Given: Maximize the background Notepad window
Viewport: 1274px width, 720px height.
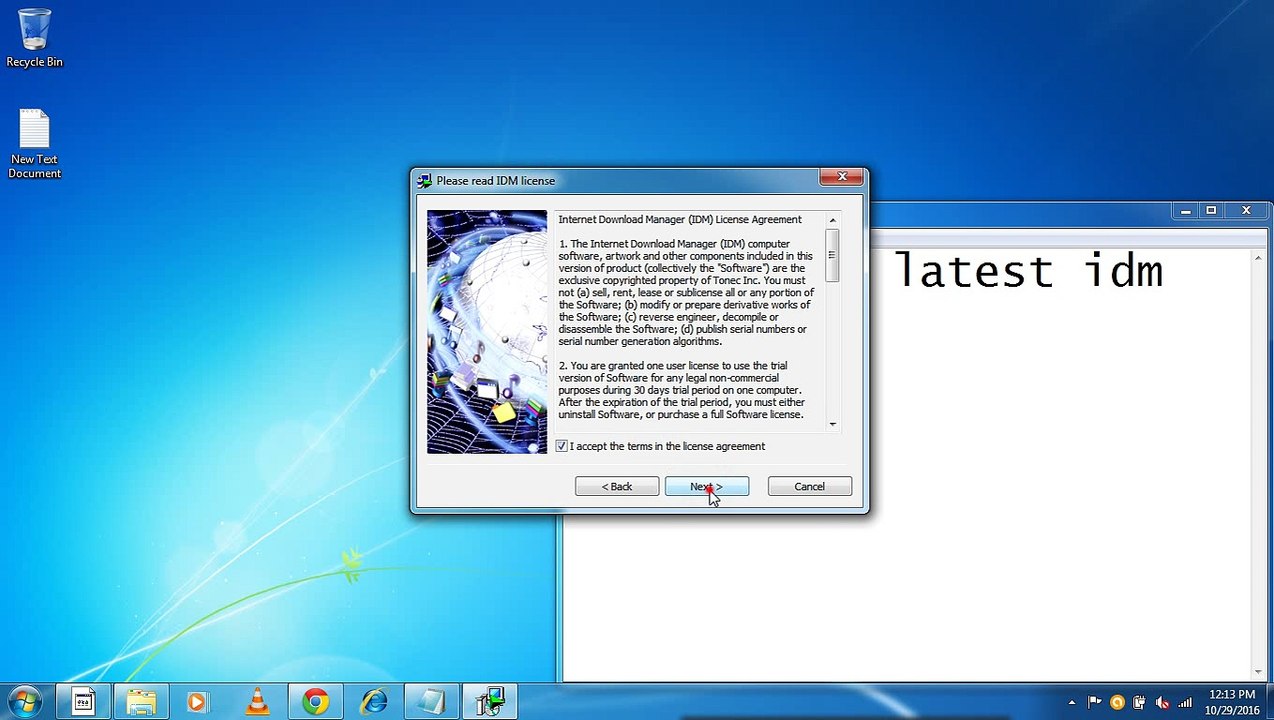Looking at the screenshot, I should tap(1211, 210).
